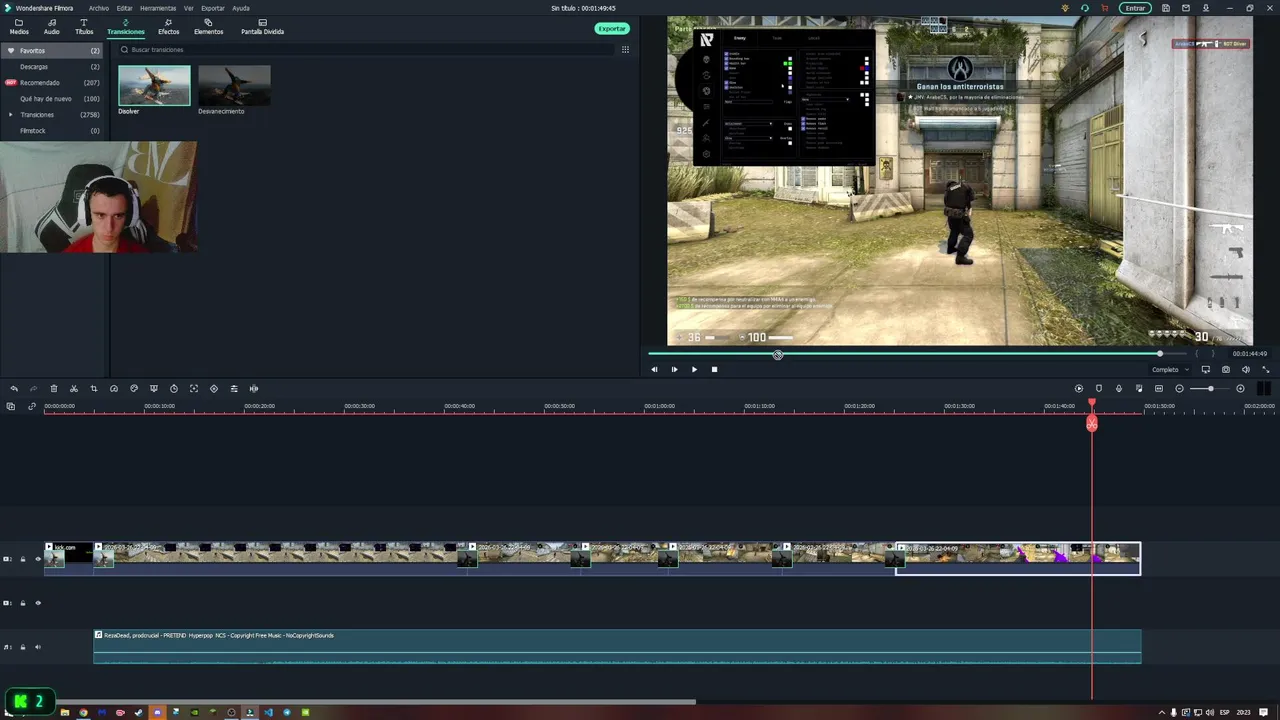Select the scissors split tool
The image size is (1280, 720).
74,388
